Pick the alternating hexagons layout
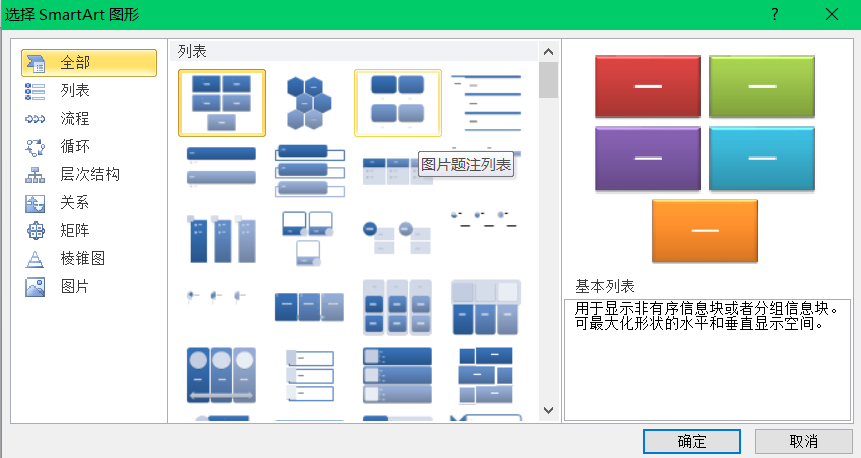 310,103
